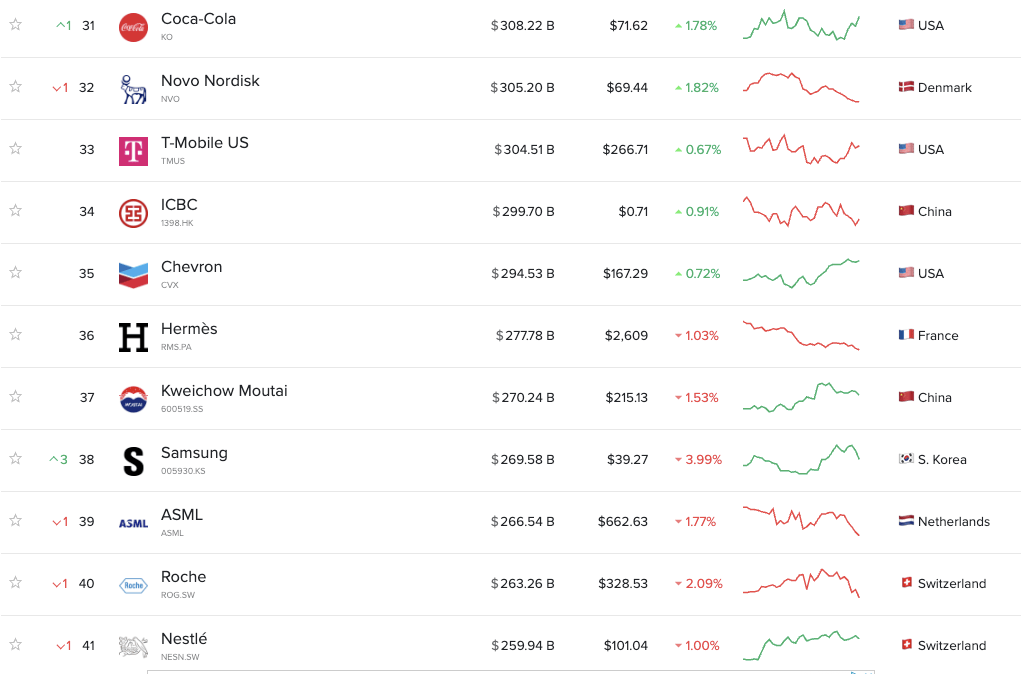Open the Coca-Cola company page
Screen dimensions: 1030x674
coord(198,19)
